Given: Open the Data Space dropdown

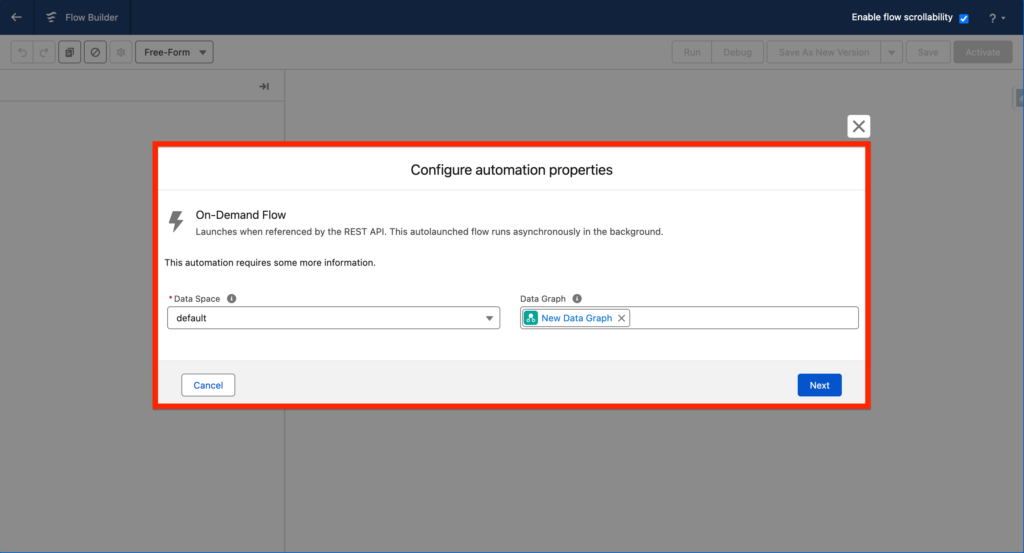Looking at the screenshot, I should 333,318.
